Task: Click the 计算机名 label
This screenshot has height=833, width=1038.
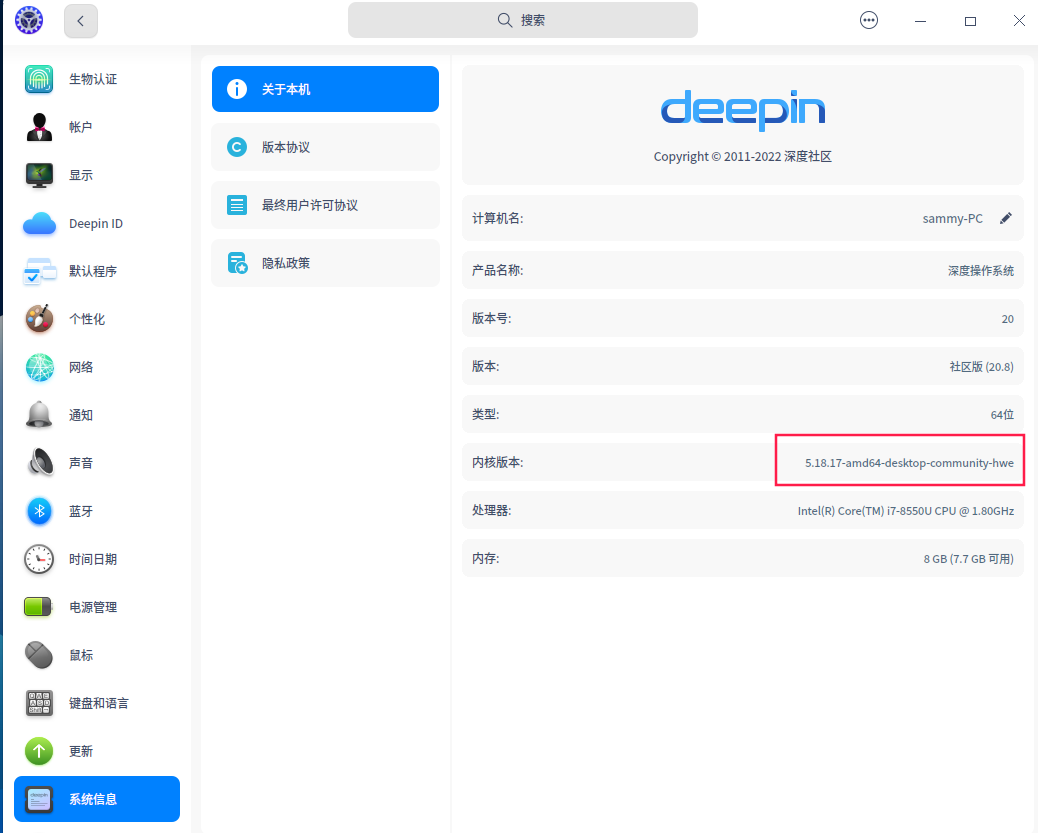Action: tap(498, 219)
